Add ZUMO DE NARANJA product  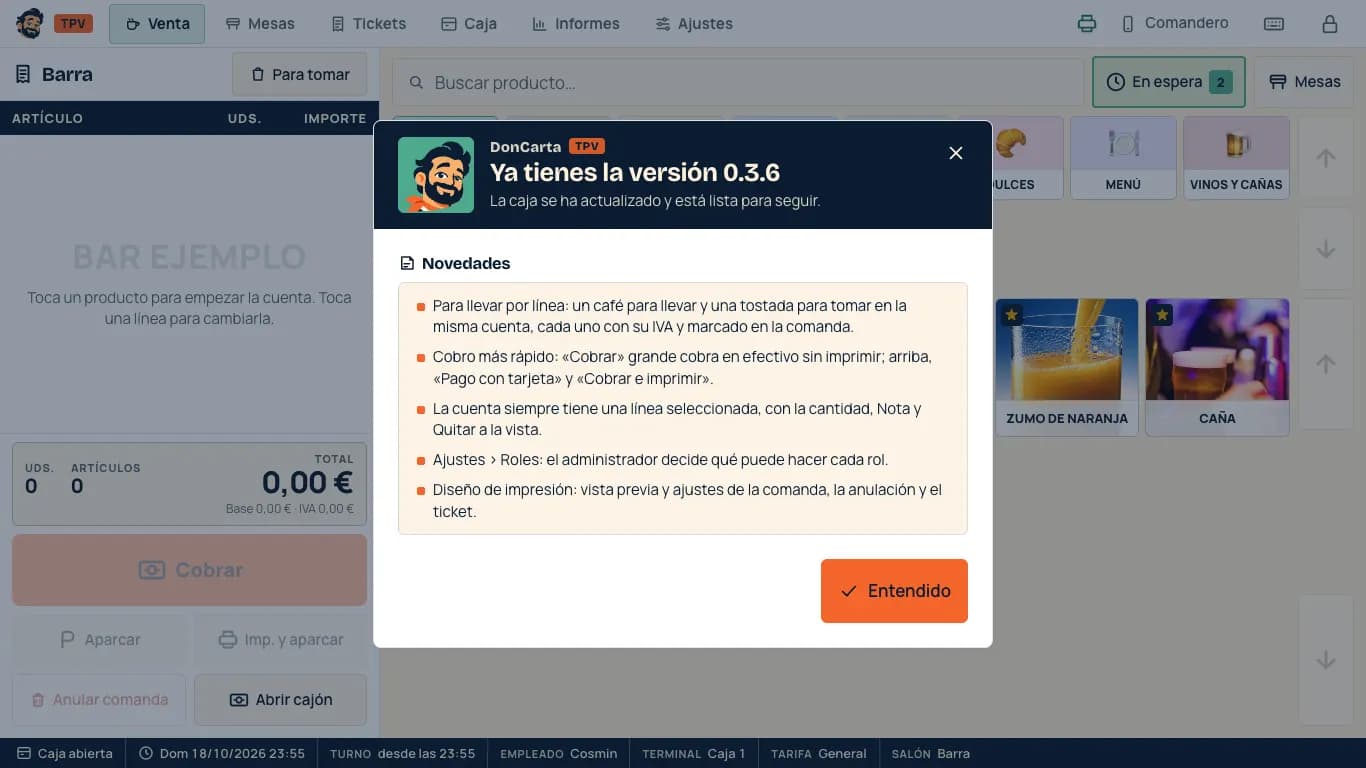point(1067,367)
